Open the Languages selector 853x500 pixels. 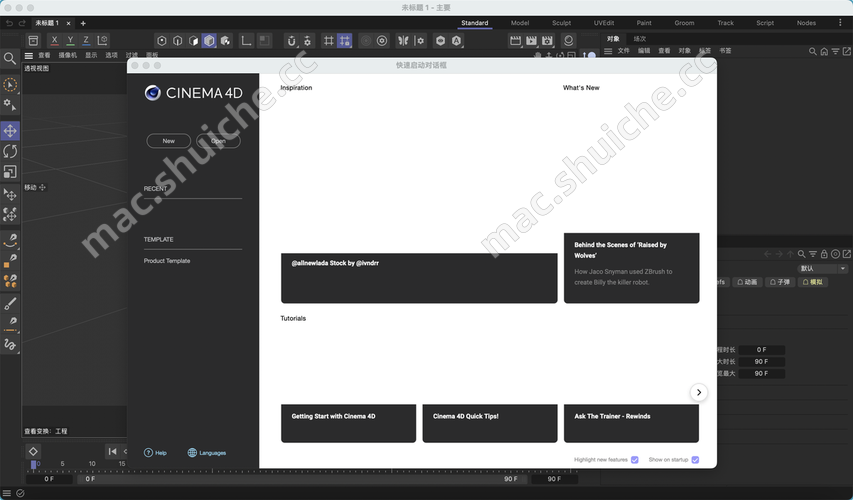pos(207,453)
